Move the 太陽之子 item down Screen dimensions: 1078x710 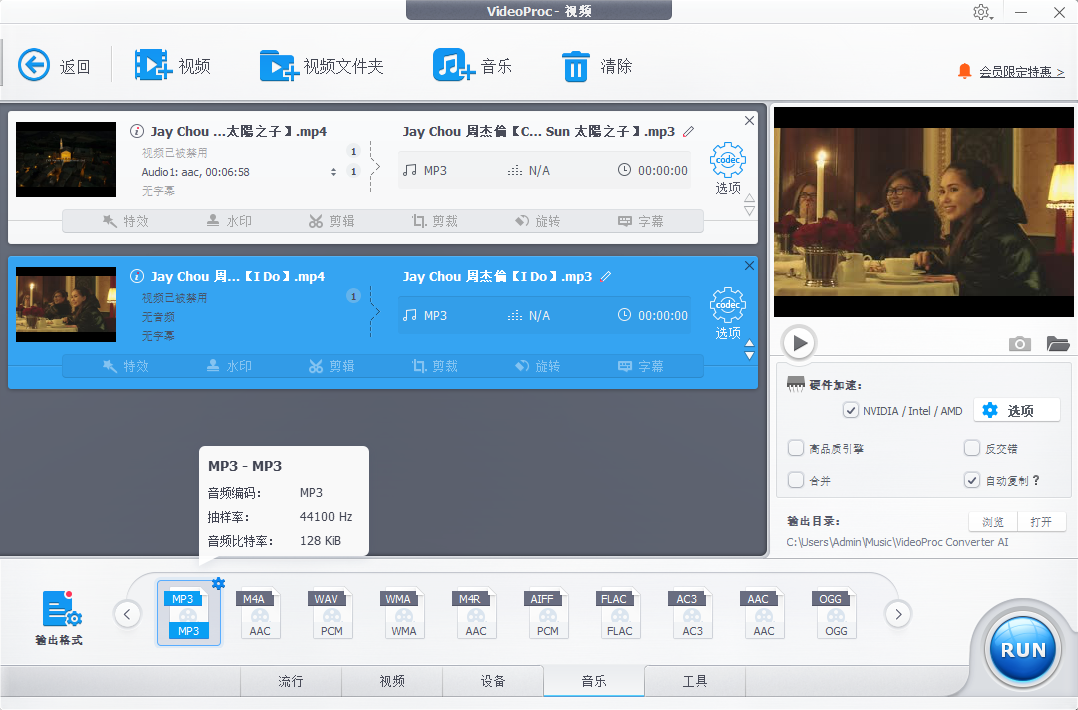click(749, 211)
